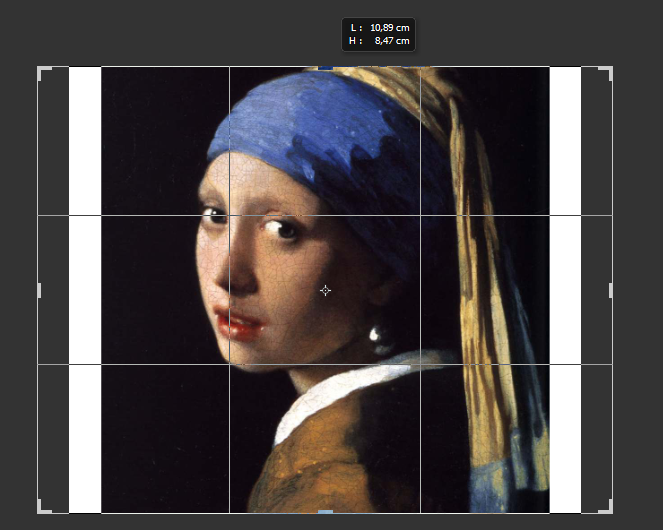Click the L/H dimensions tooltip
Screen dimensions: 663x530
[x=378, y=33]
